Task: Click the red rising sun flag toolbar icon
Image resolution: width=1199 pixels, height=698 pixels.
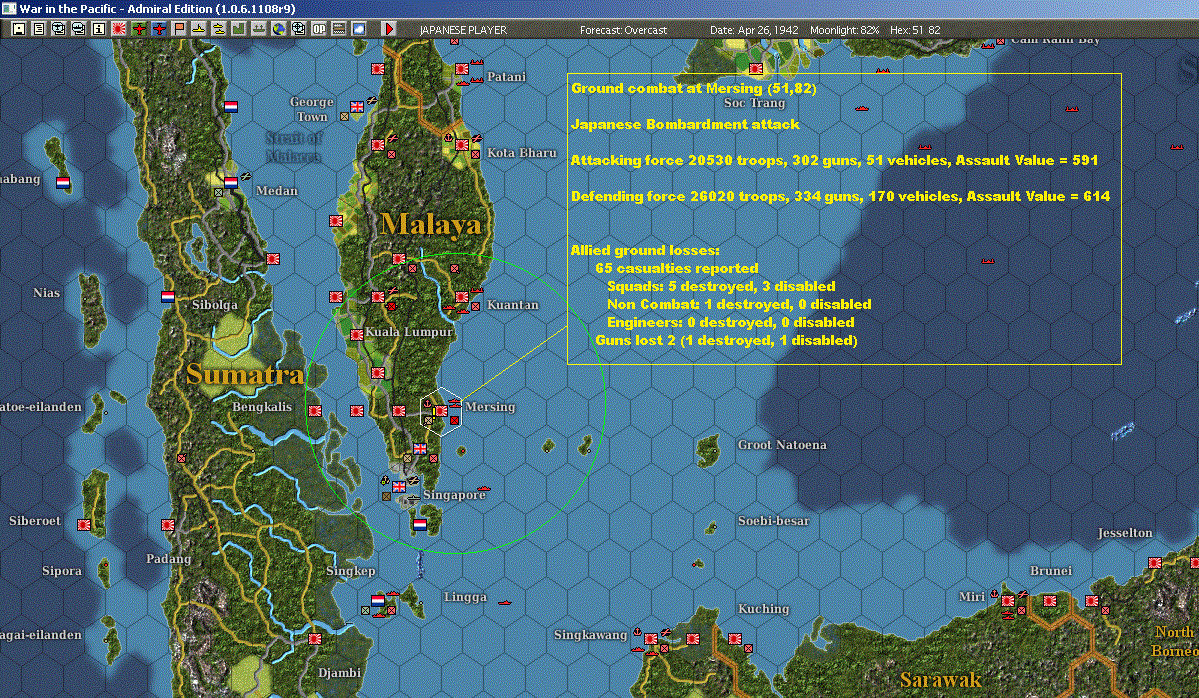Action: pyautogui.click(x=119, y=29)
